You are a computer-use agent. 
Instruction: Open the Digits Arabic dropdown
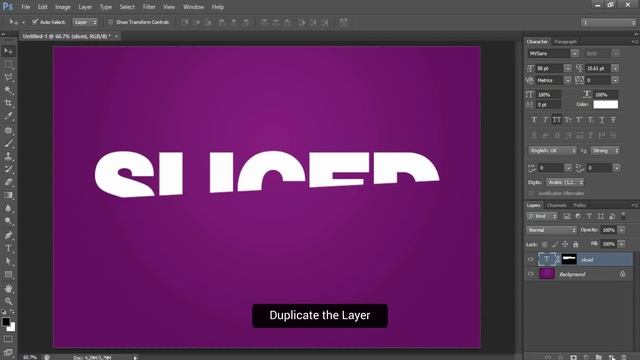point(565,182)
